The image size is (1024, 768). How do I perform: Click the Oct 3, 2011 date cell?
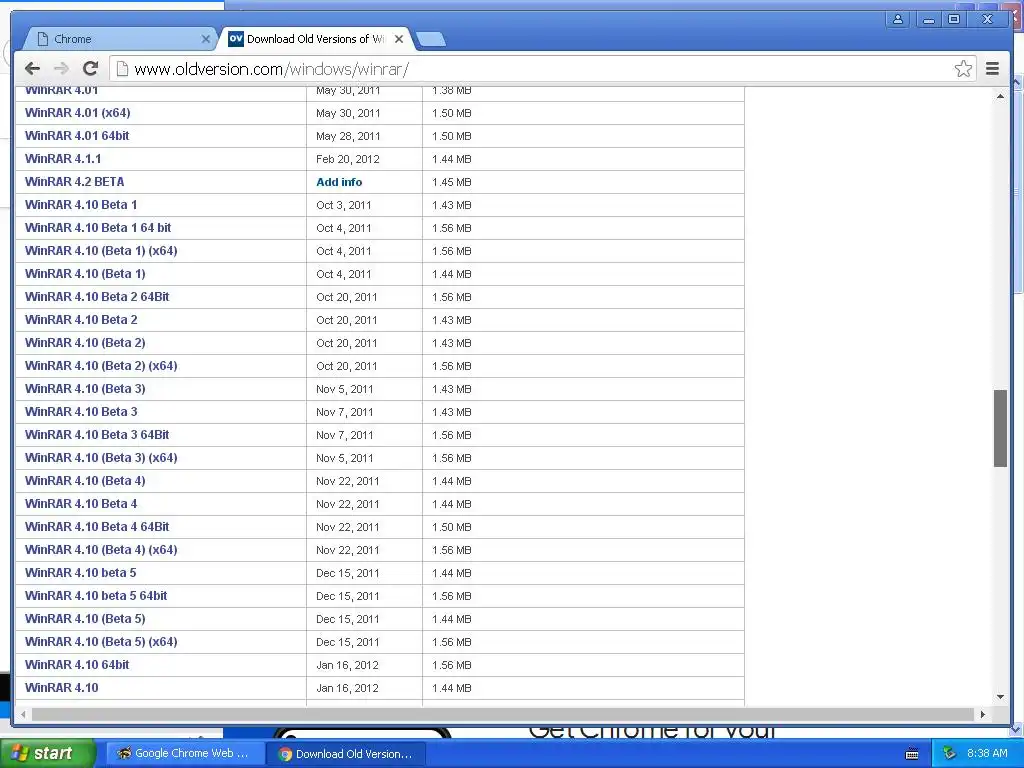tap(364, 205)
